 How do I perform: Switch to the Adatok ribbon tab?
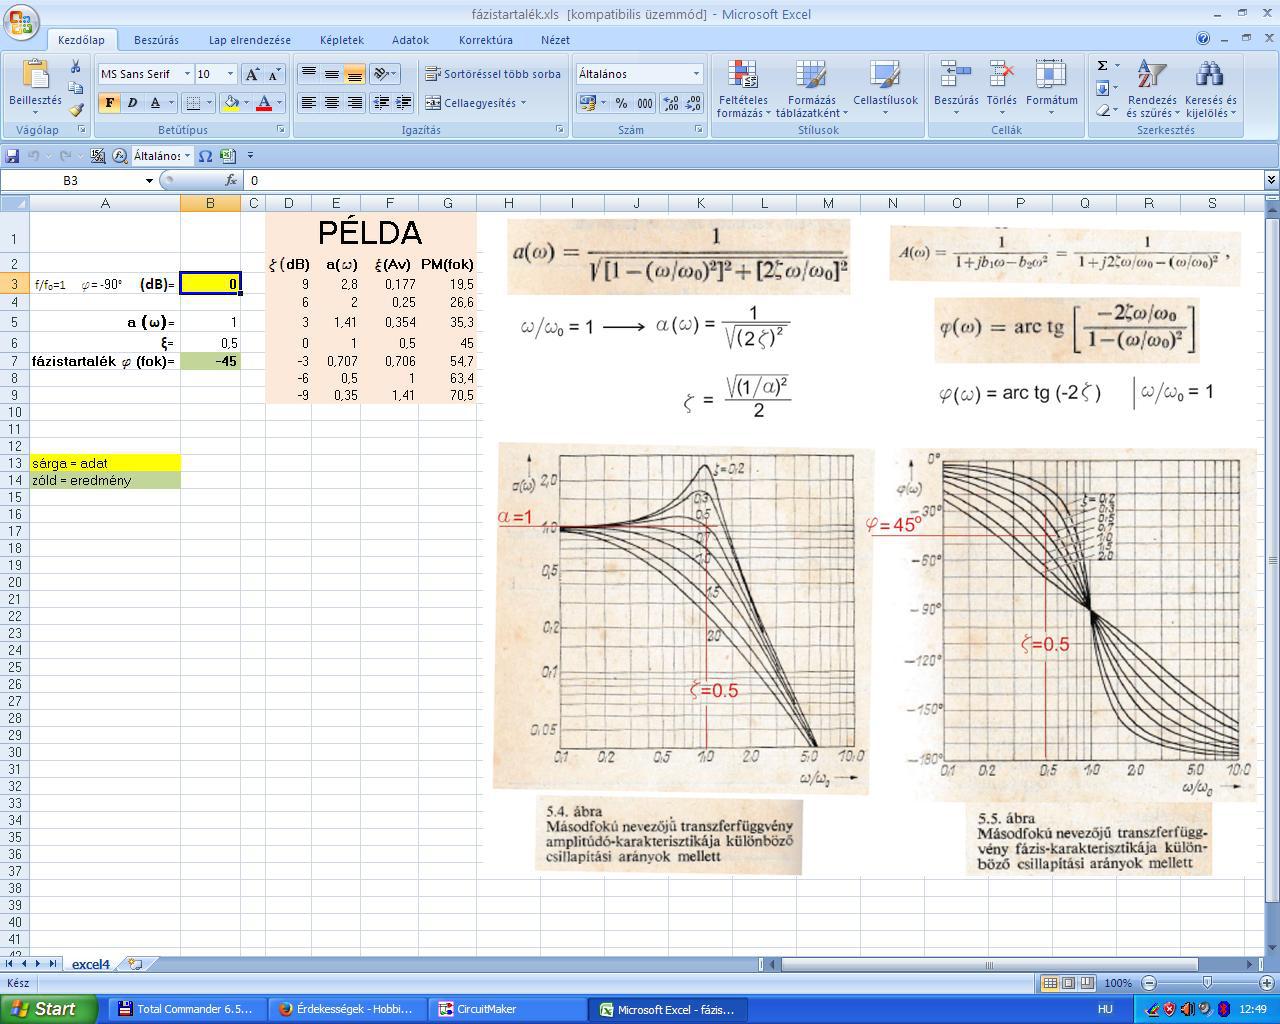pos(410,40)
